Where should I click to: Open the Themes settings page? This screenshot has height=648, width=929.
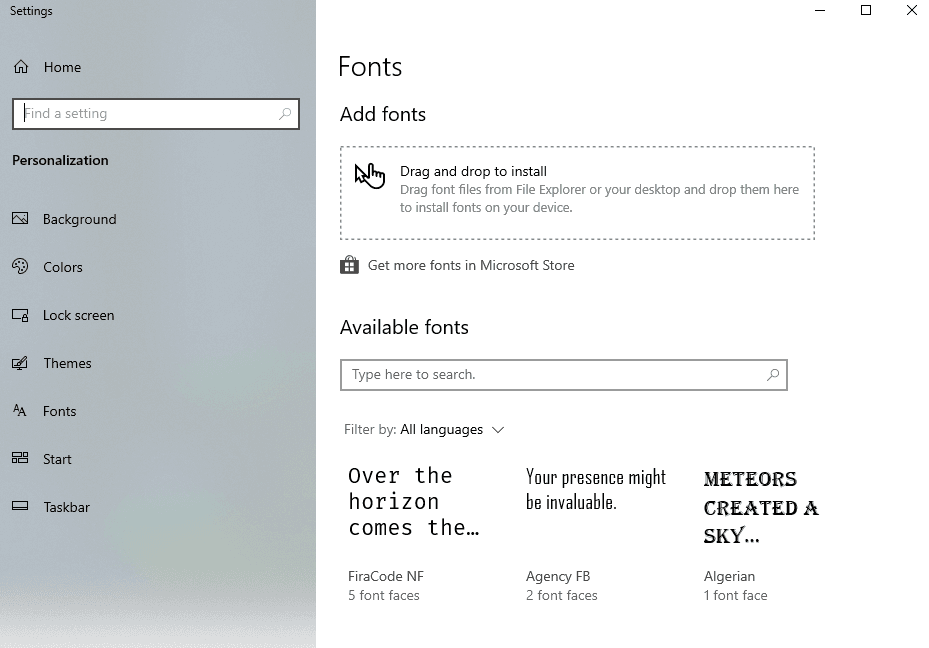click(x=67, y=363)
